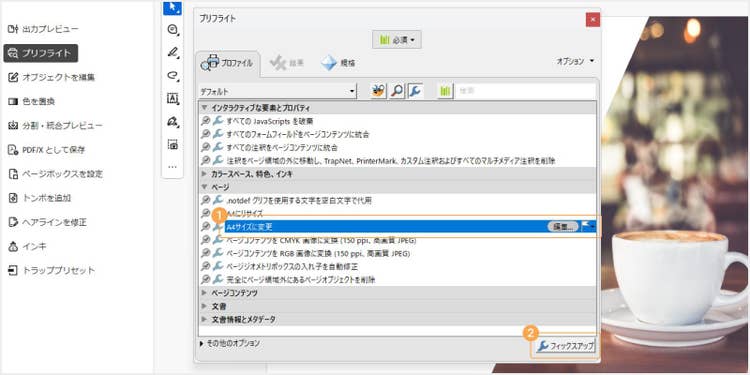
Task: Select トンボを追加 tool
Action: click(x=40, y=198)
